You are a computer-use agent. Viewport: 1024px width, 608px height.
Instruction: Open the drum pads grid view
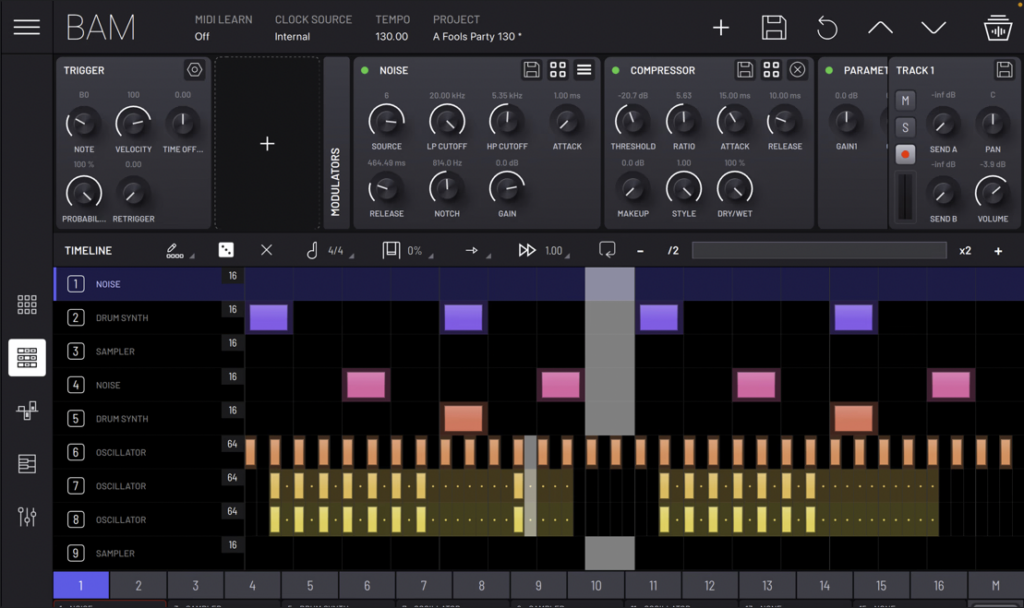tap(27, 304)
